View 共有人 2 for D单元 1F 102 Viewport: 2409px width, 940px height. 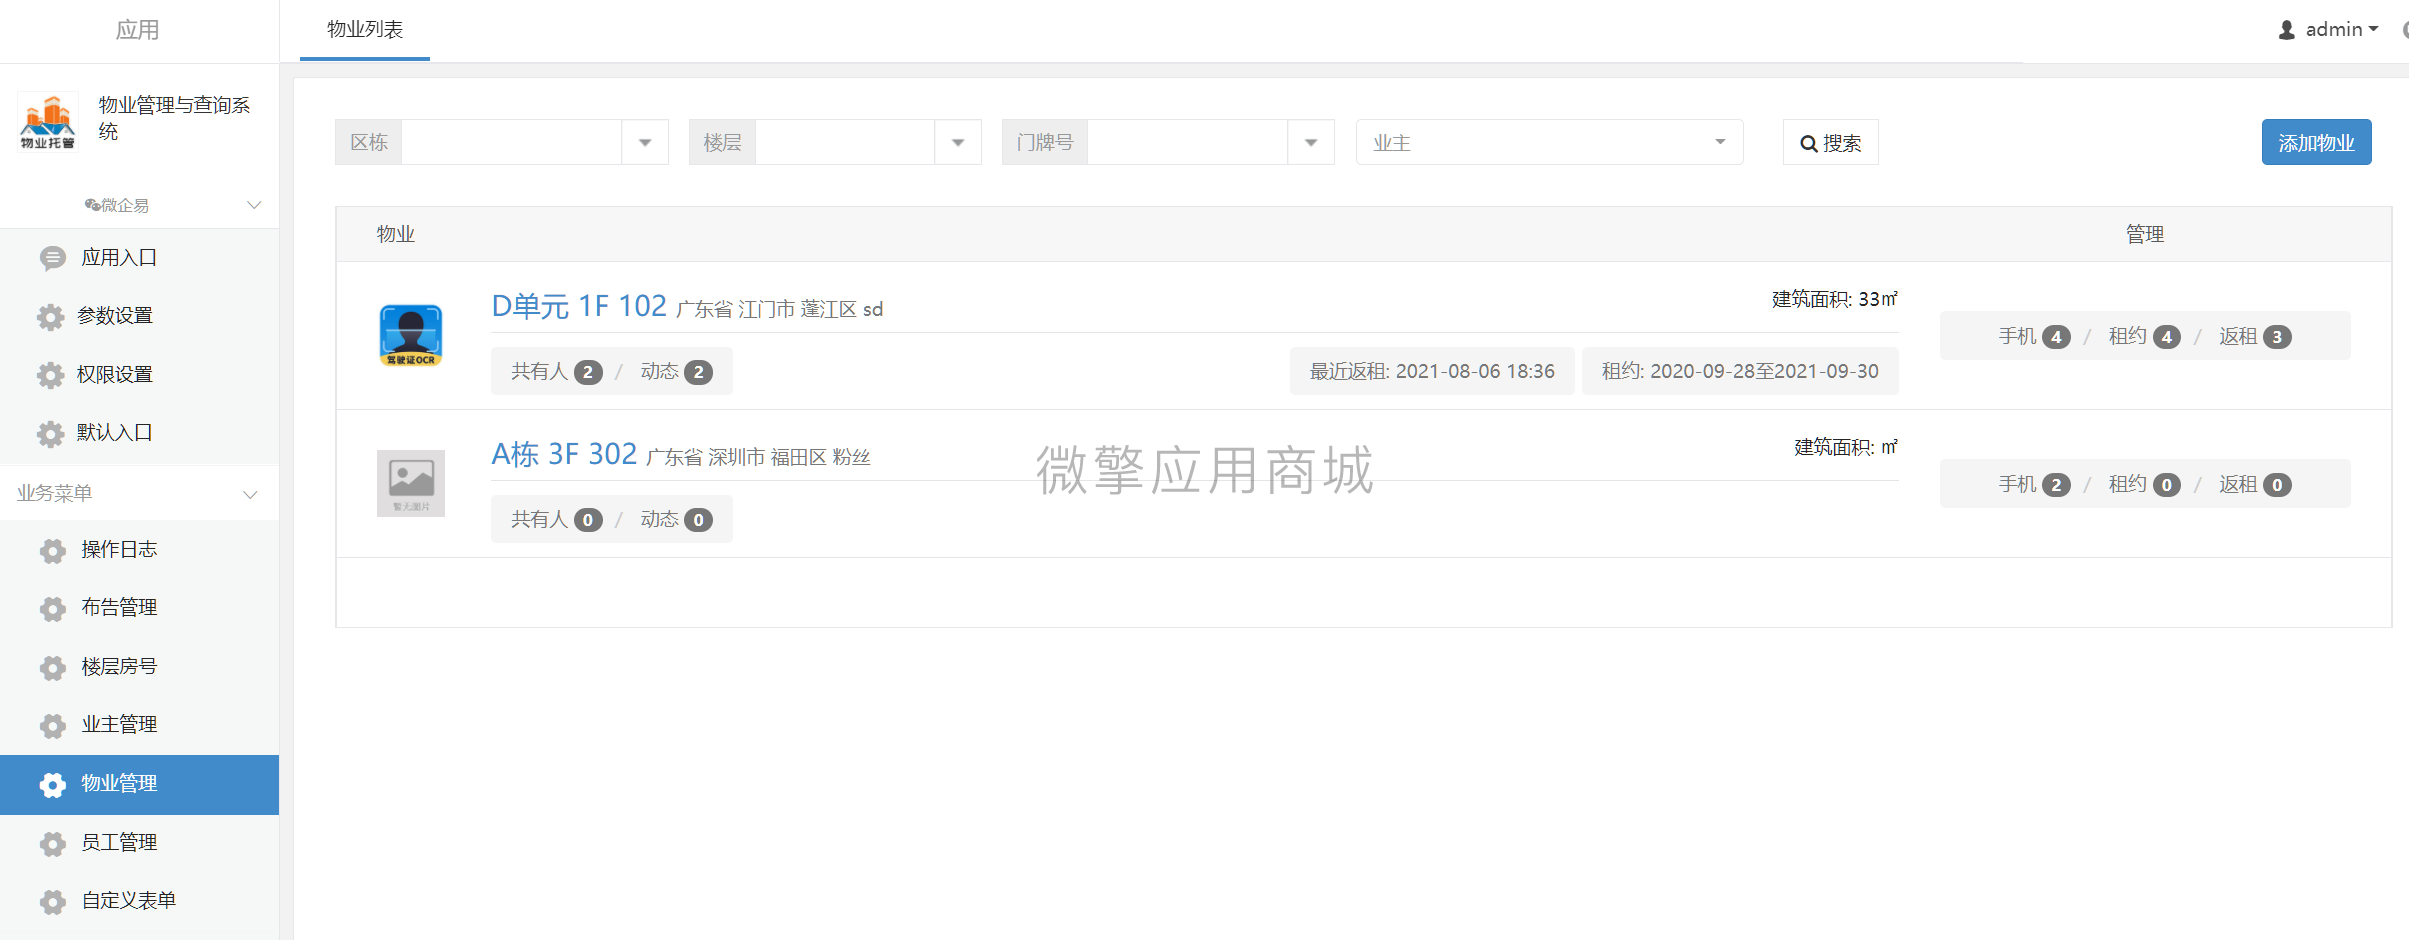pyautogui.click(x=556, y=372)
